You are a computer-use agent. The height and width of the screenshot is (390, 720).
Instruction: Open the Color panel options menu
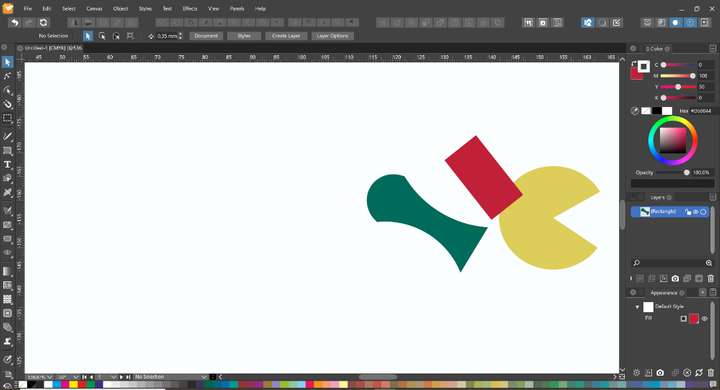pyautogui.click(x=712, y=48)
